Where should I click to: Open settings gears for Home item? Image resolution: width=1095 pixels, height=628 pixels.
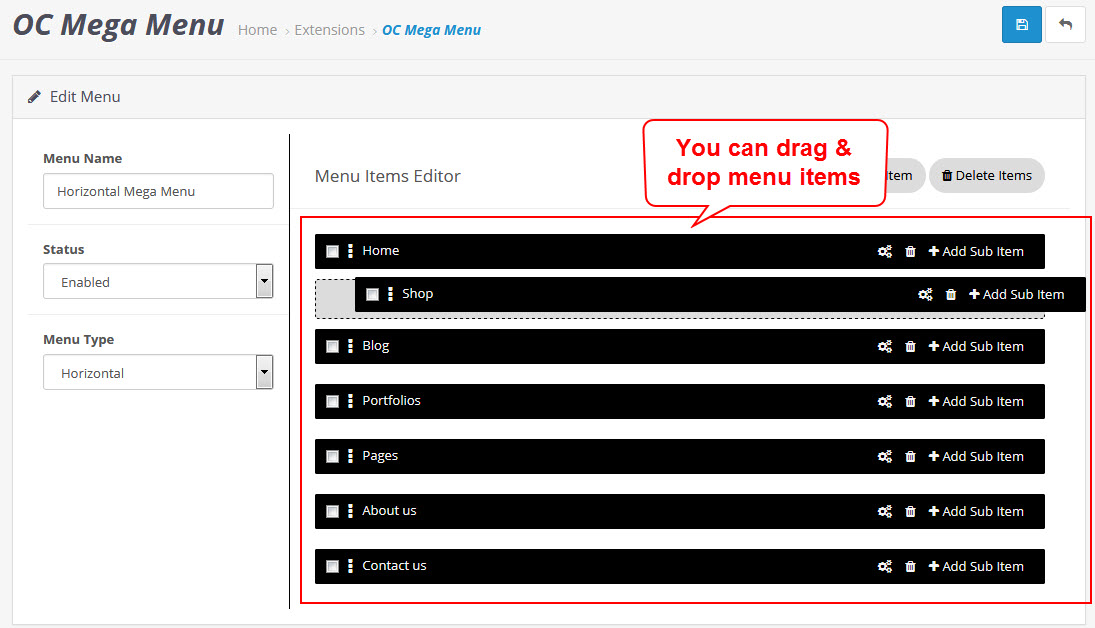click(x=885, y=251)
